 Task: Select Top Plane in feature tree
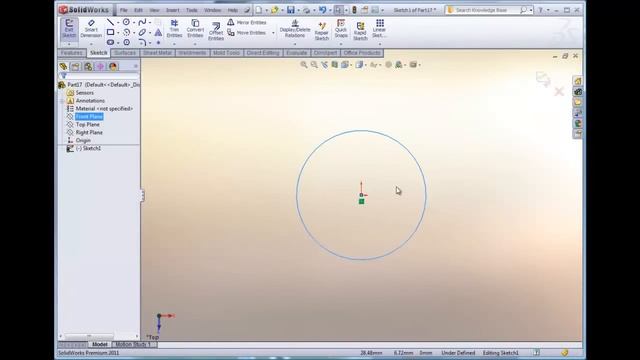pos(87,124)
